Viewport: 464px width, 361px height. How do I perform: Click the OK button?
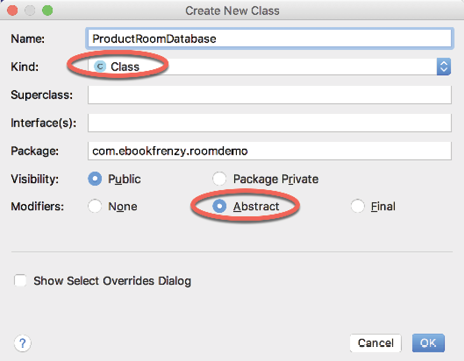click(x=428, y=343)
